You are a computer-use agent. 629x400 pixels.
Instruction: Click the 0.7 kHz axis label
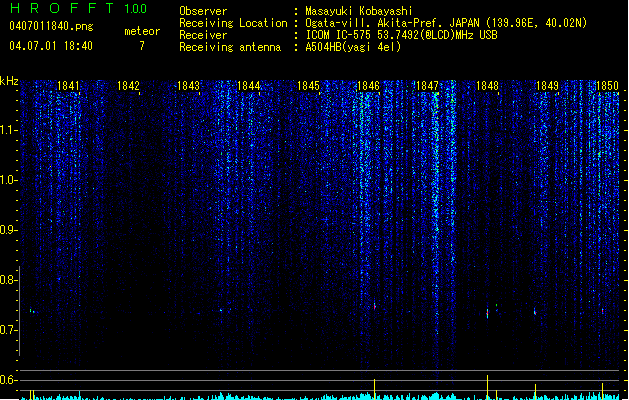click(8, 330)
